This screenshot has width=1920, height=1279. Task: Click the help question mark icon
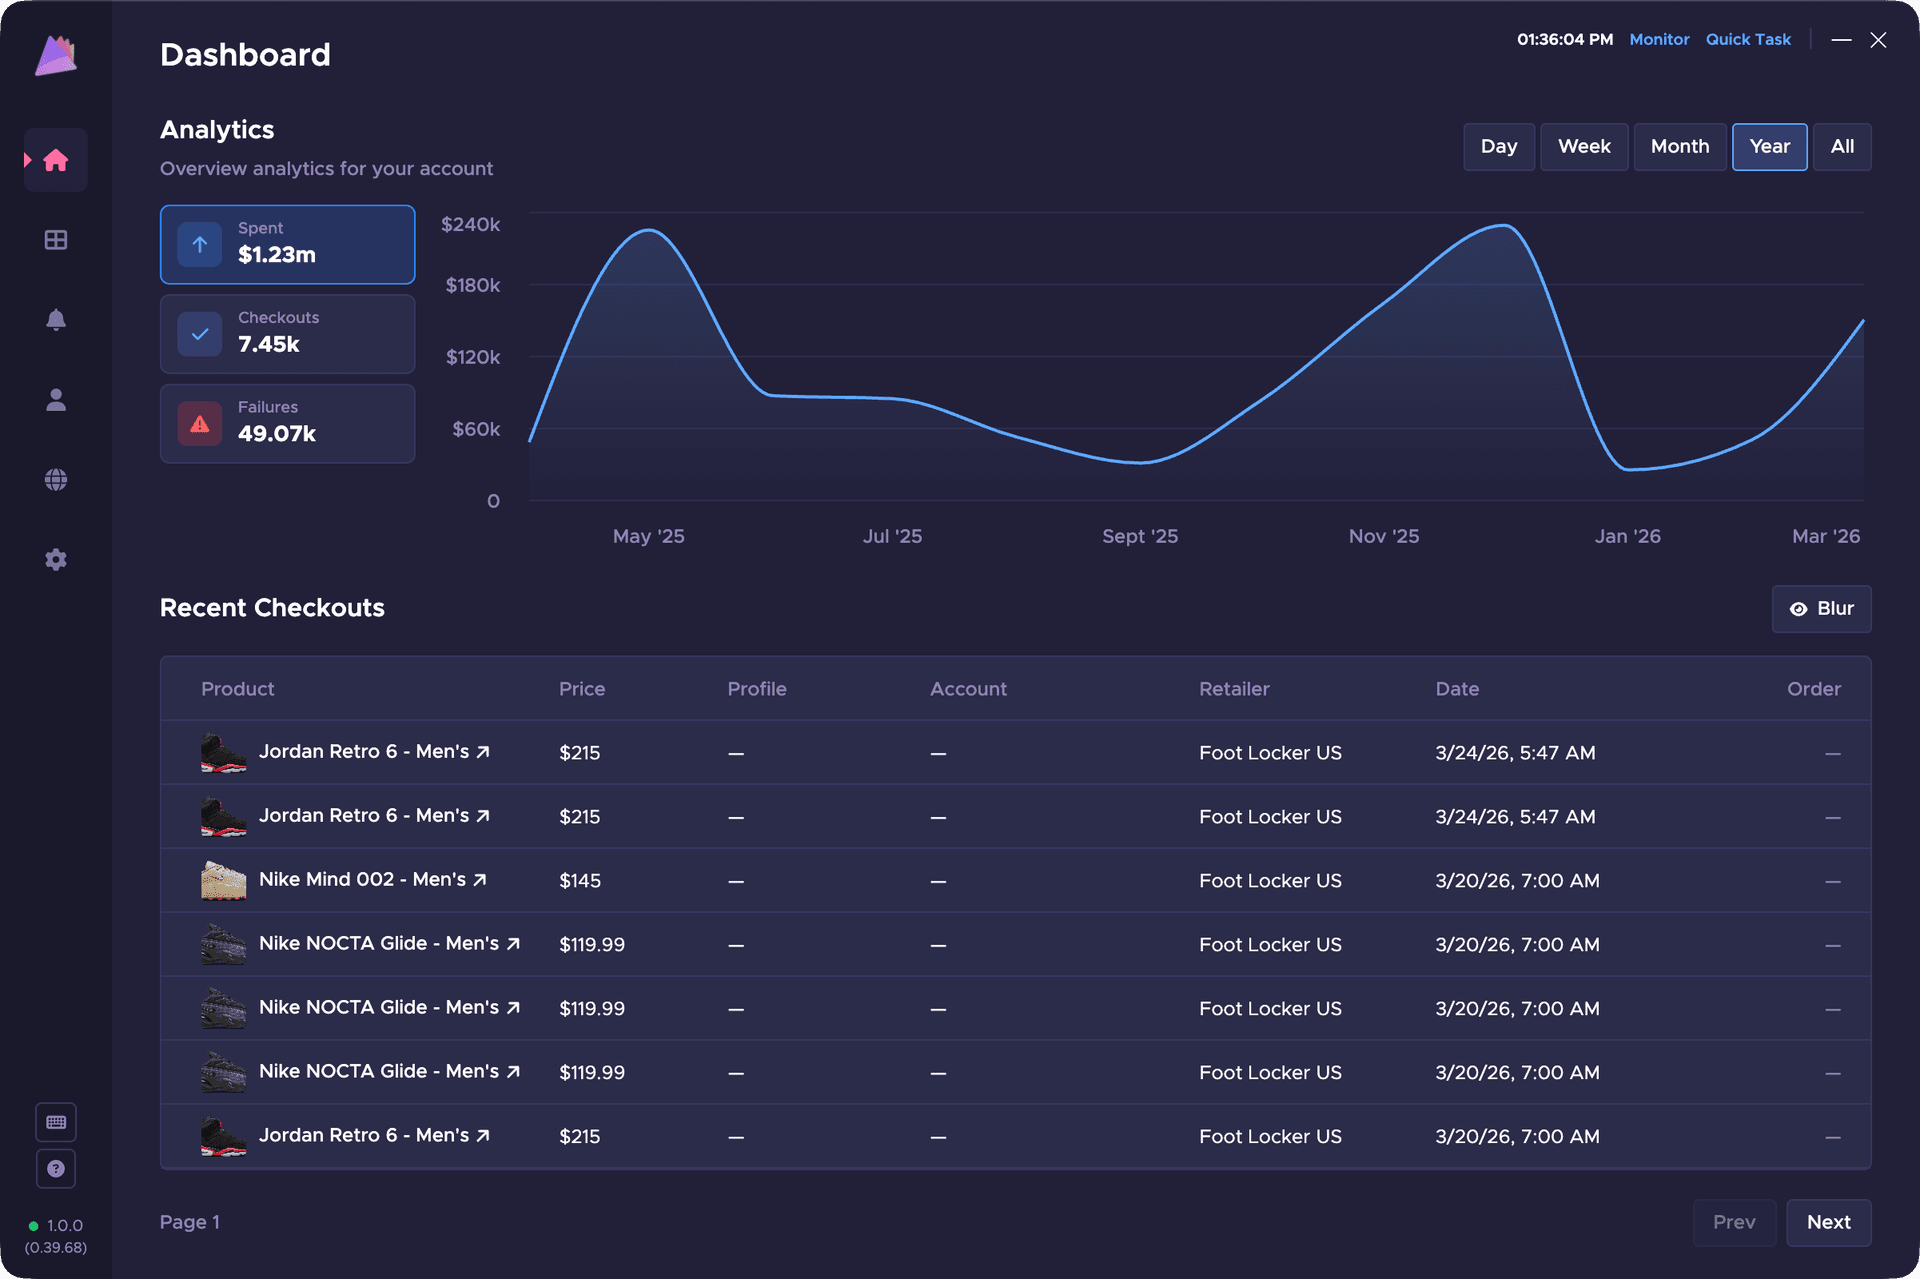(56, 1168)
